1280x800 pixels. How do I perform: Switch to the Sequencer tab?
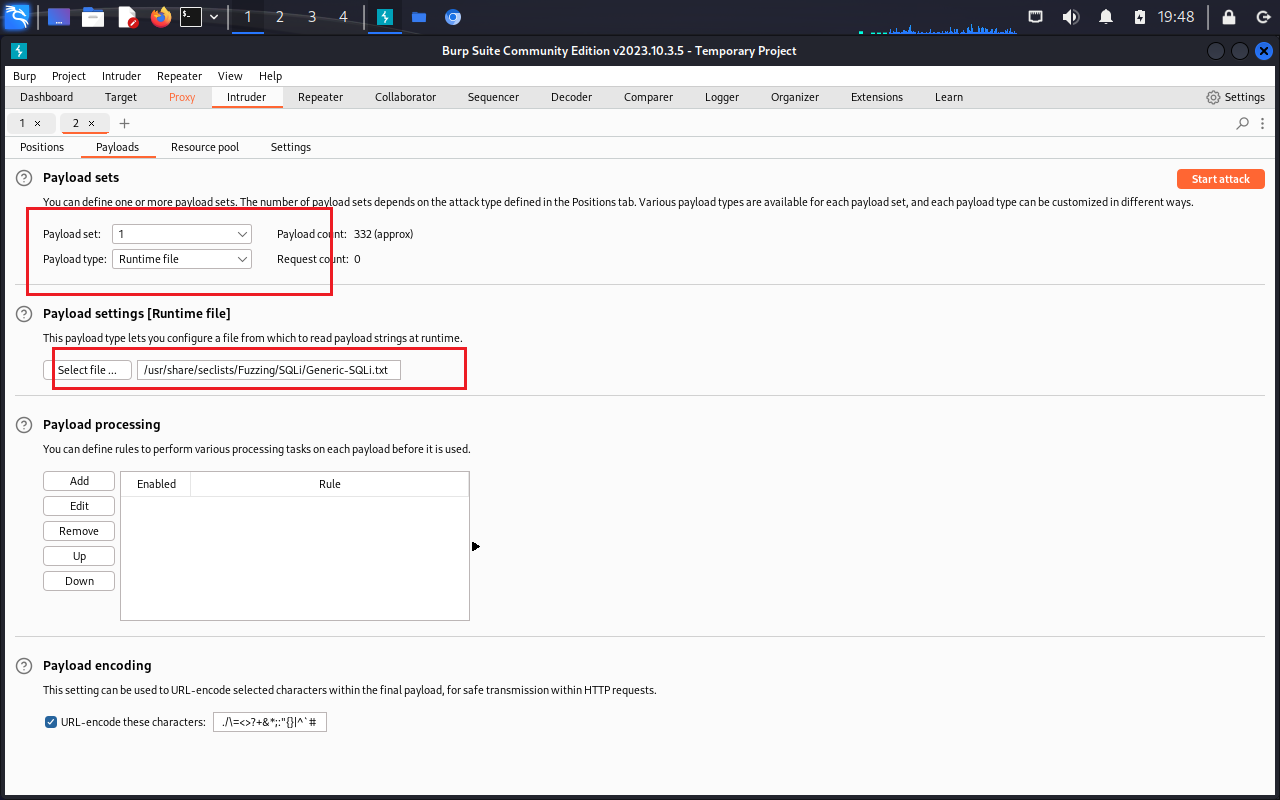[493, 97]
